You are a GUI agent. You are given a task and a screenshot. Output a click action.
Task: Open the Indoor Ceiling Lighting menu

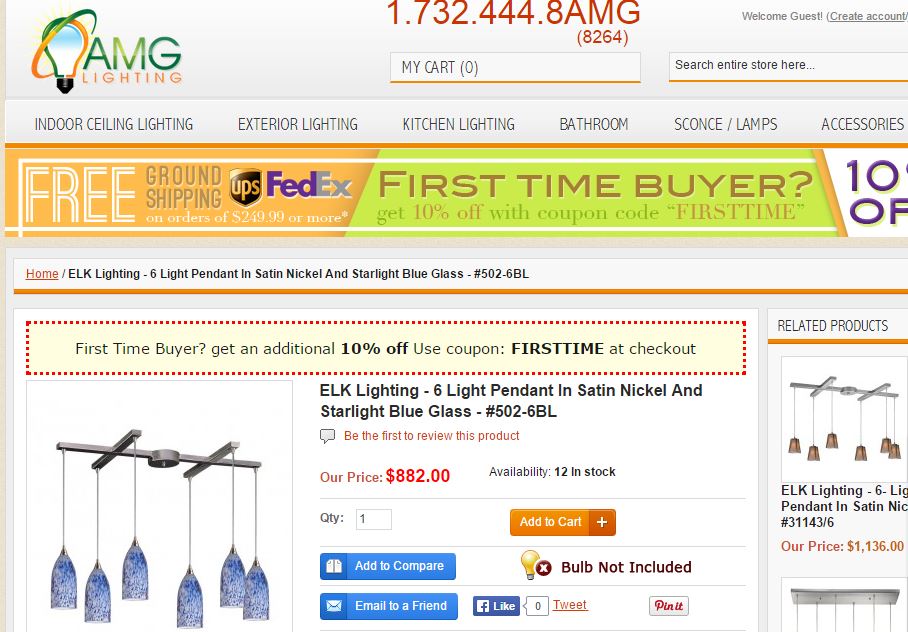pos(114,124)
